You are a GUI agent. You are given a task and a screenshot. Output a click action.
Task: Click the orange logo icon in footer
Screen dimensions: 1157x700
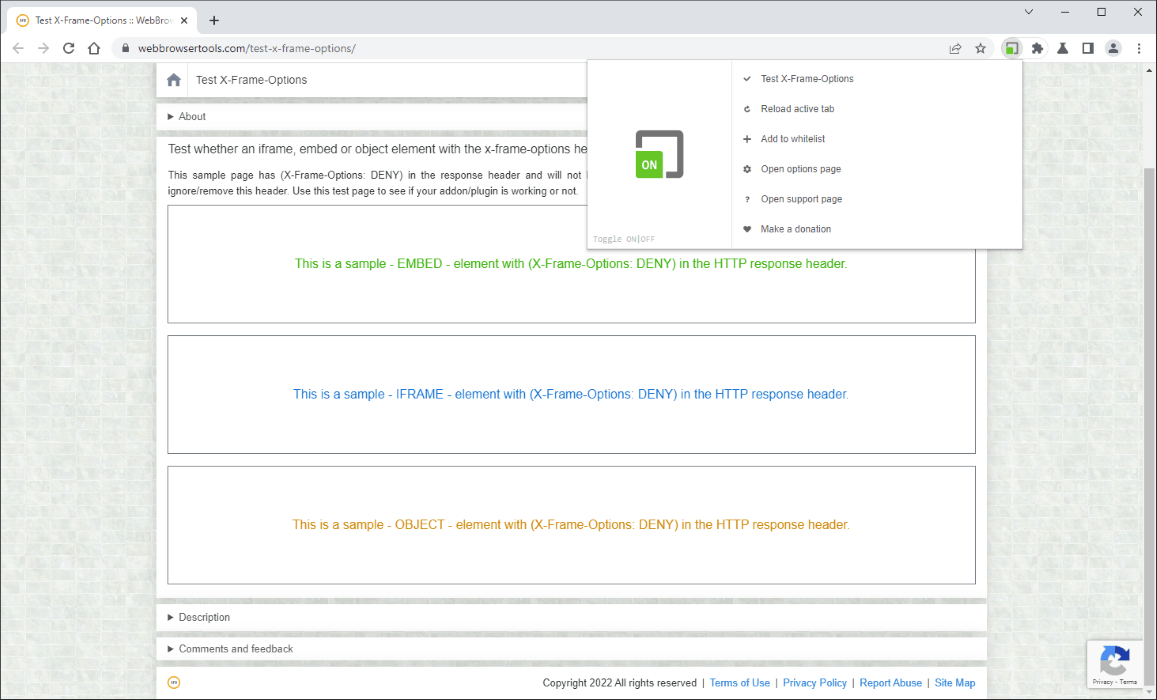(173, 682)
